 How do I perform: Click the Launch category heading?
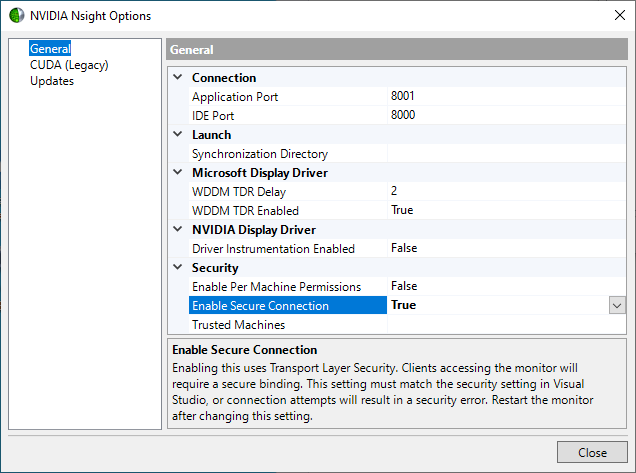click(x=211, y=135)
